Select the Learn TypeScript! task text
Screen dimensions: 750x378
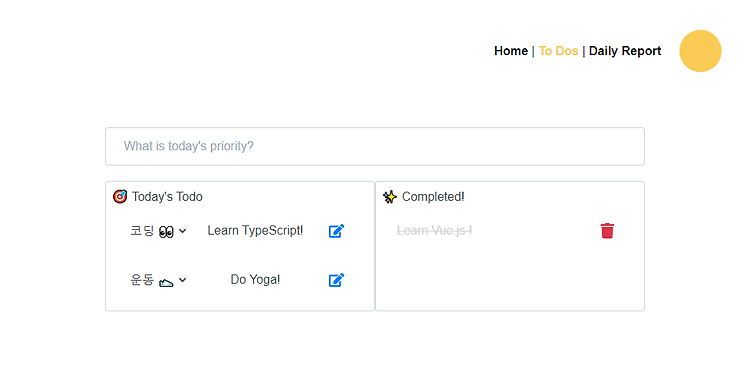click(x=255, y=231)
